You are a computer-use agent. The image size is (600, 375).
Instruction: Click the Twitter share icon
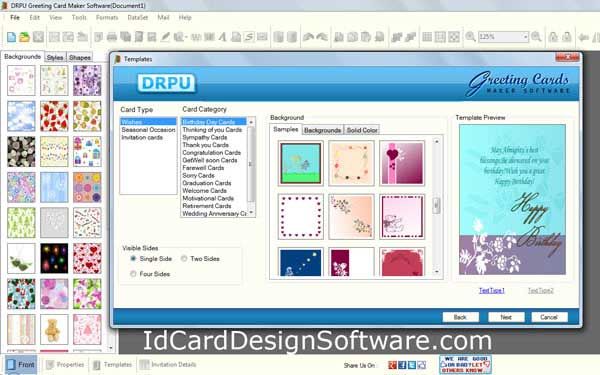(412, 365)
